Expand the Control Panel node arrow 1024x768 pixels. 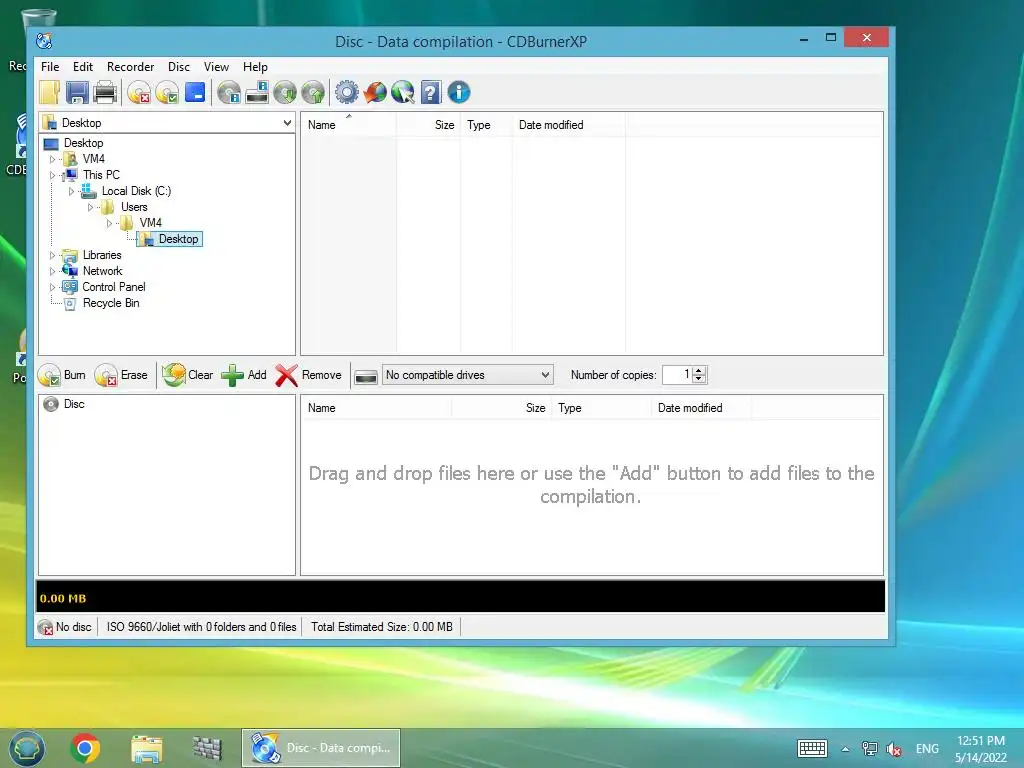pos(53,287)
